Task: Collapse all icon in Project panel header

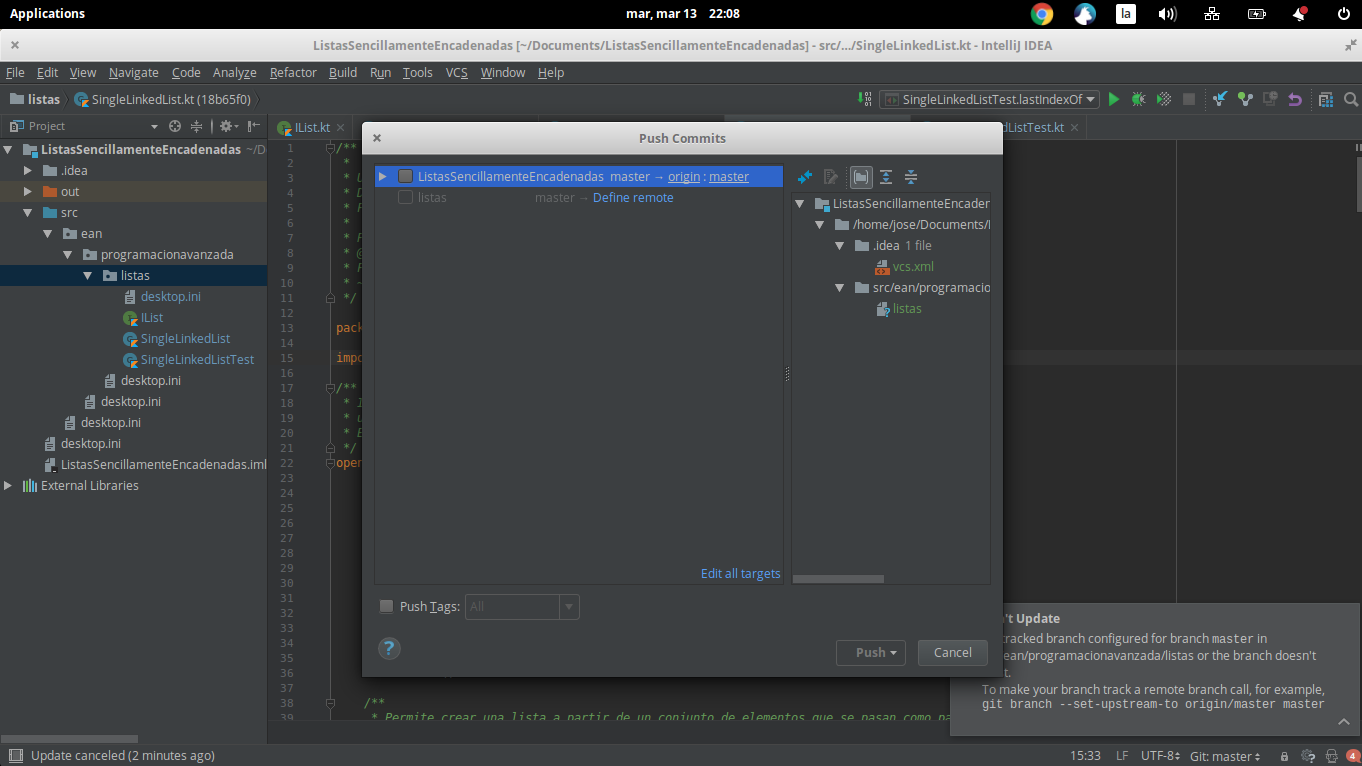Action: (197, 126)
